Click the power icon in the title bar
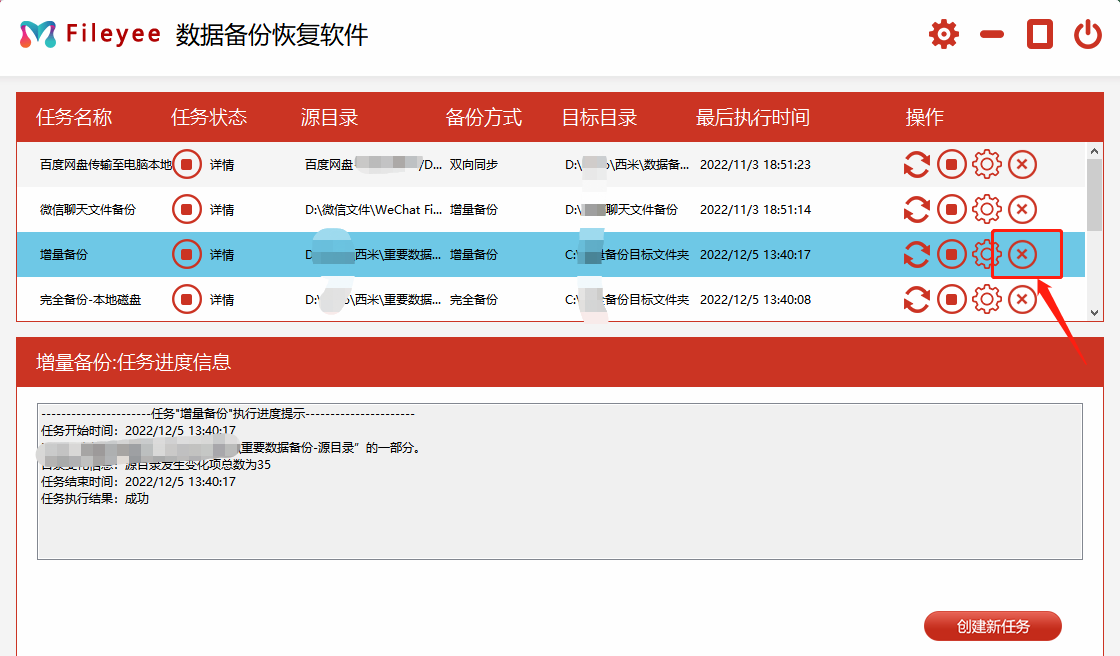Viewport: 1120px width, 656px height. (1089, 33)
